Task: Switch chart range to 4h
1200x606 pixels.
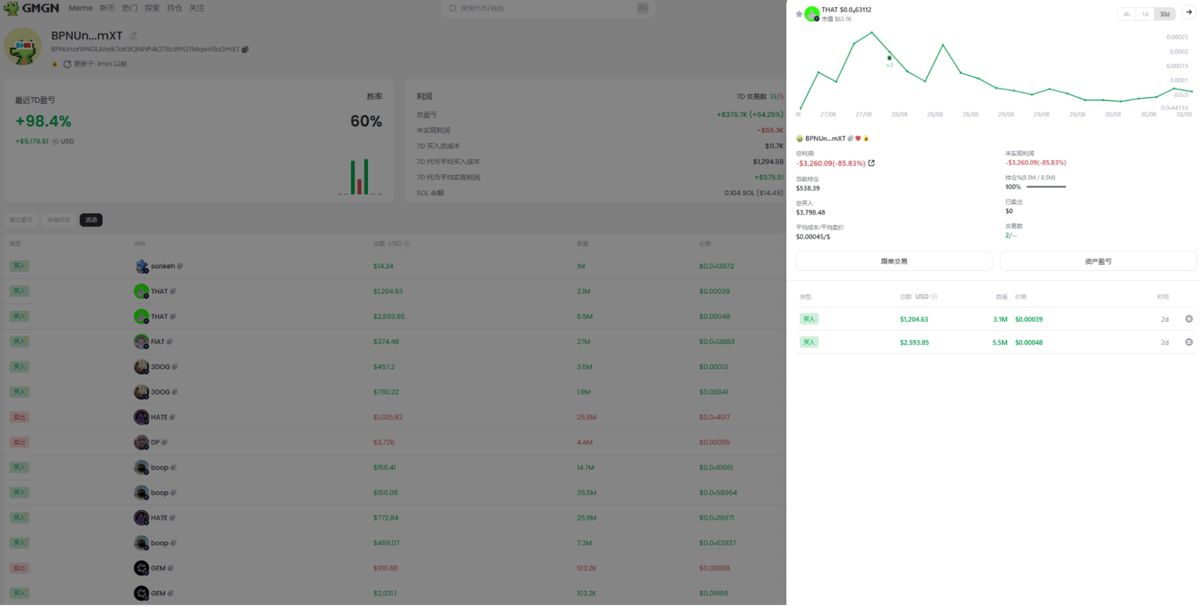Action: tap(1127, 14)
